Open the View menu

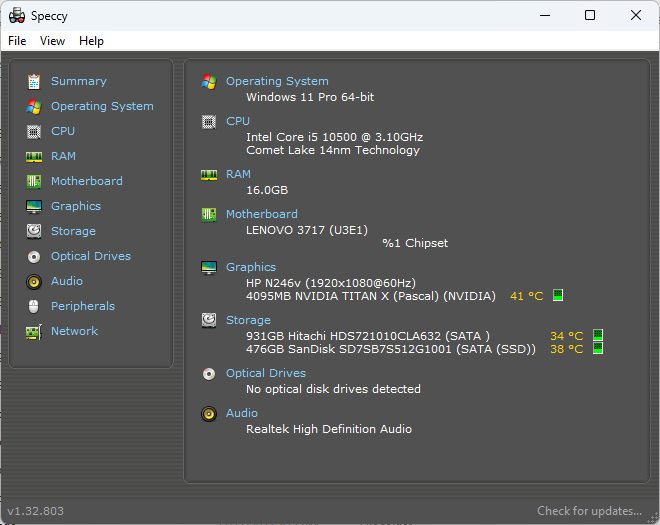coord(52,41)
